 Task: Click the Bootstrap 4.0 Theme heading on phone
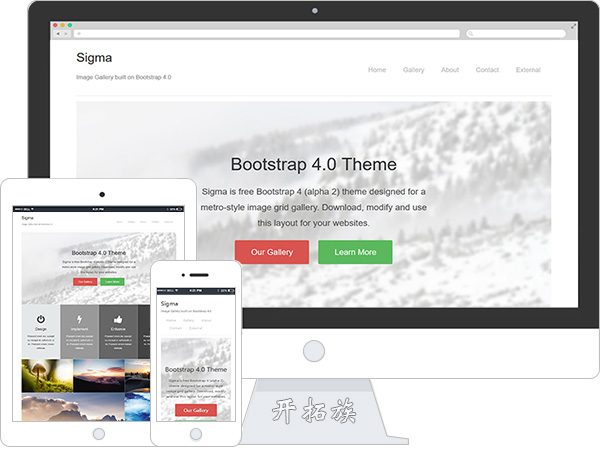(x=196, y=369)
